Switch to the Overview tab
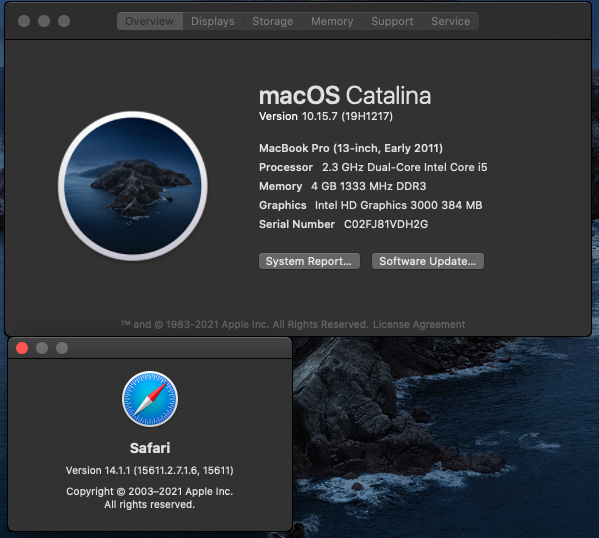This screenshot has height=538, width=599. (x=150, y=21)
